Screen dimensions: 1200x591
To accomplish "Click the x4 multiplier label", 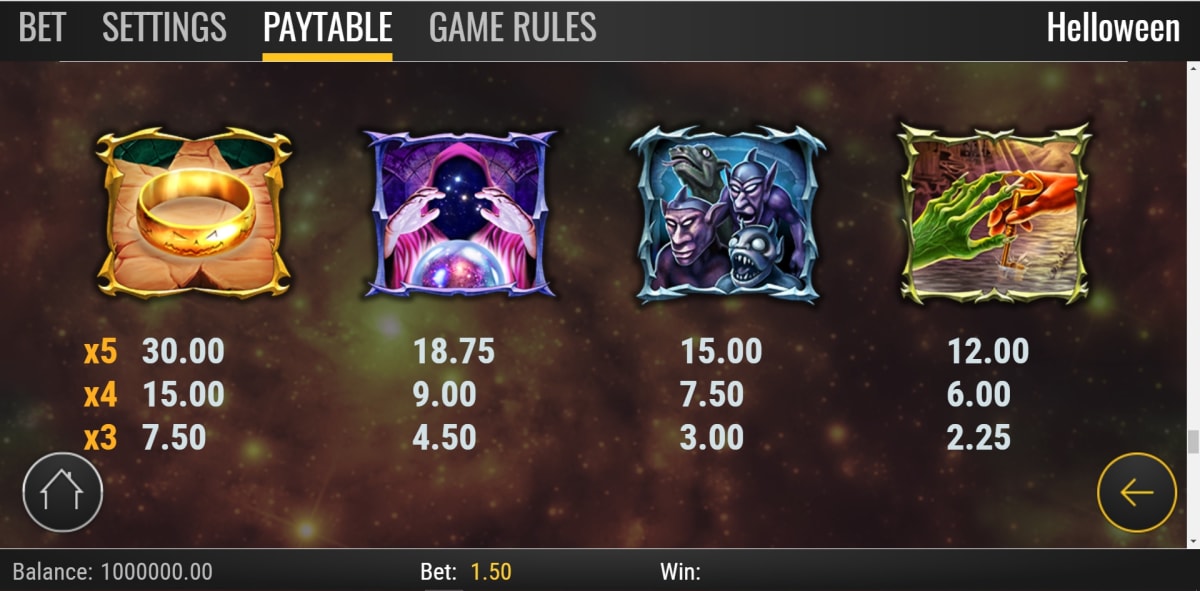I will (x=100, y=394).
